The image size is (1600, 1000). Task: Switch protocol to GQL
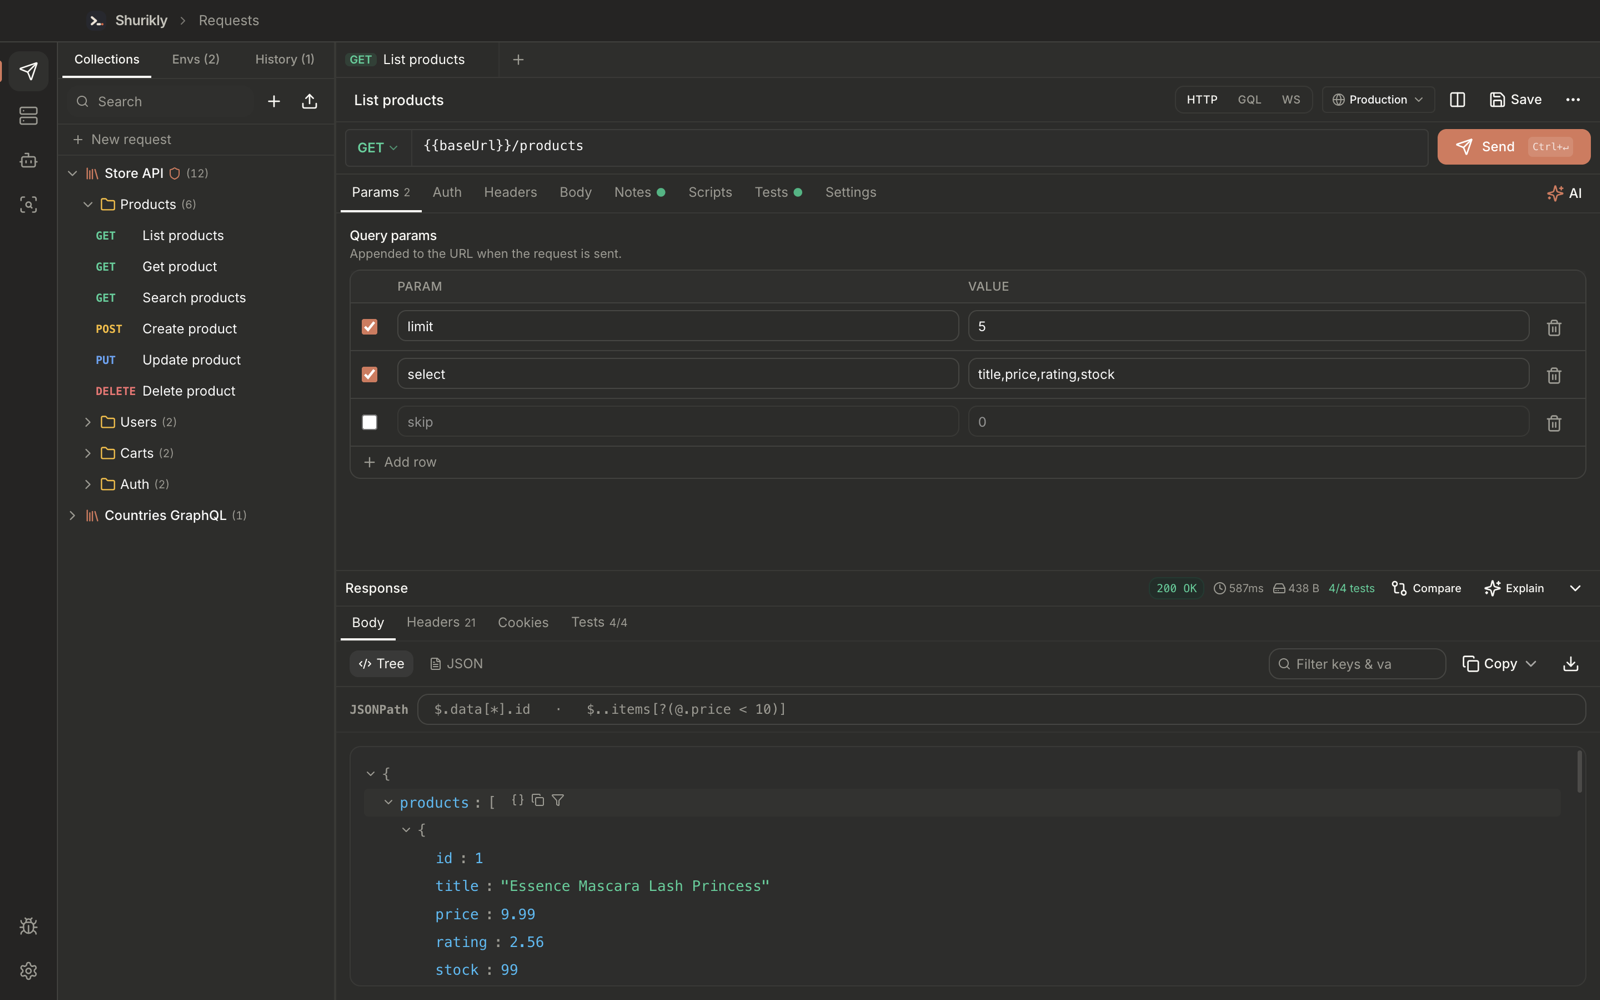1249,100
